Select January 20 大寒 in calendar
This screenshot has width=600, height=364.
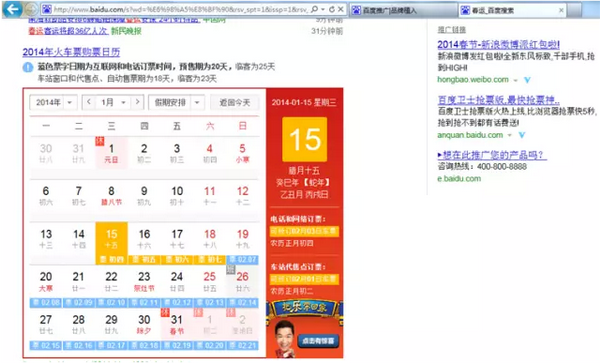tap(46, 281)
